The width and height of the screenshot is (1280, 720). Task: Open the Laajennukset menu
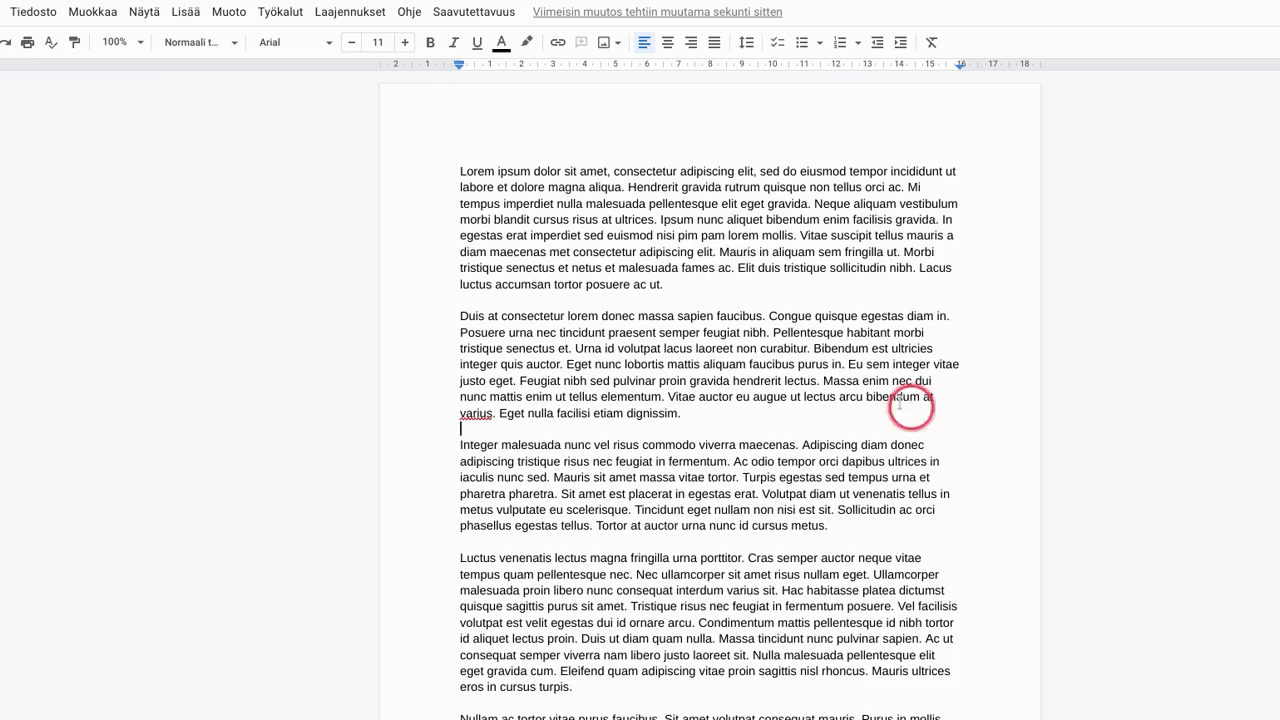tap(349, 12)
